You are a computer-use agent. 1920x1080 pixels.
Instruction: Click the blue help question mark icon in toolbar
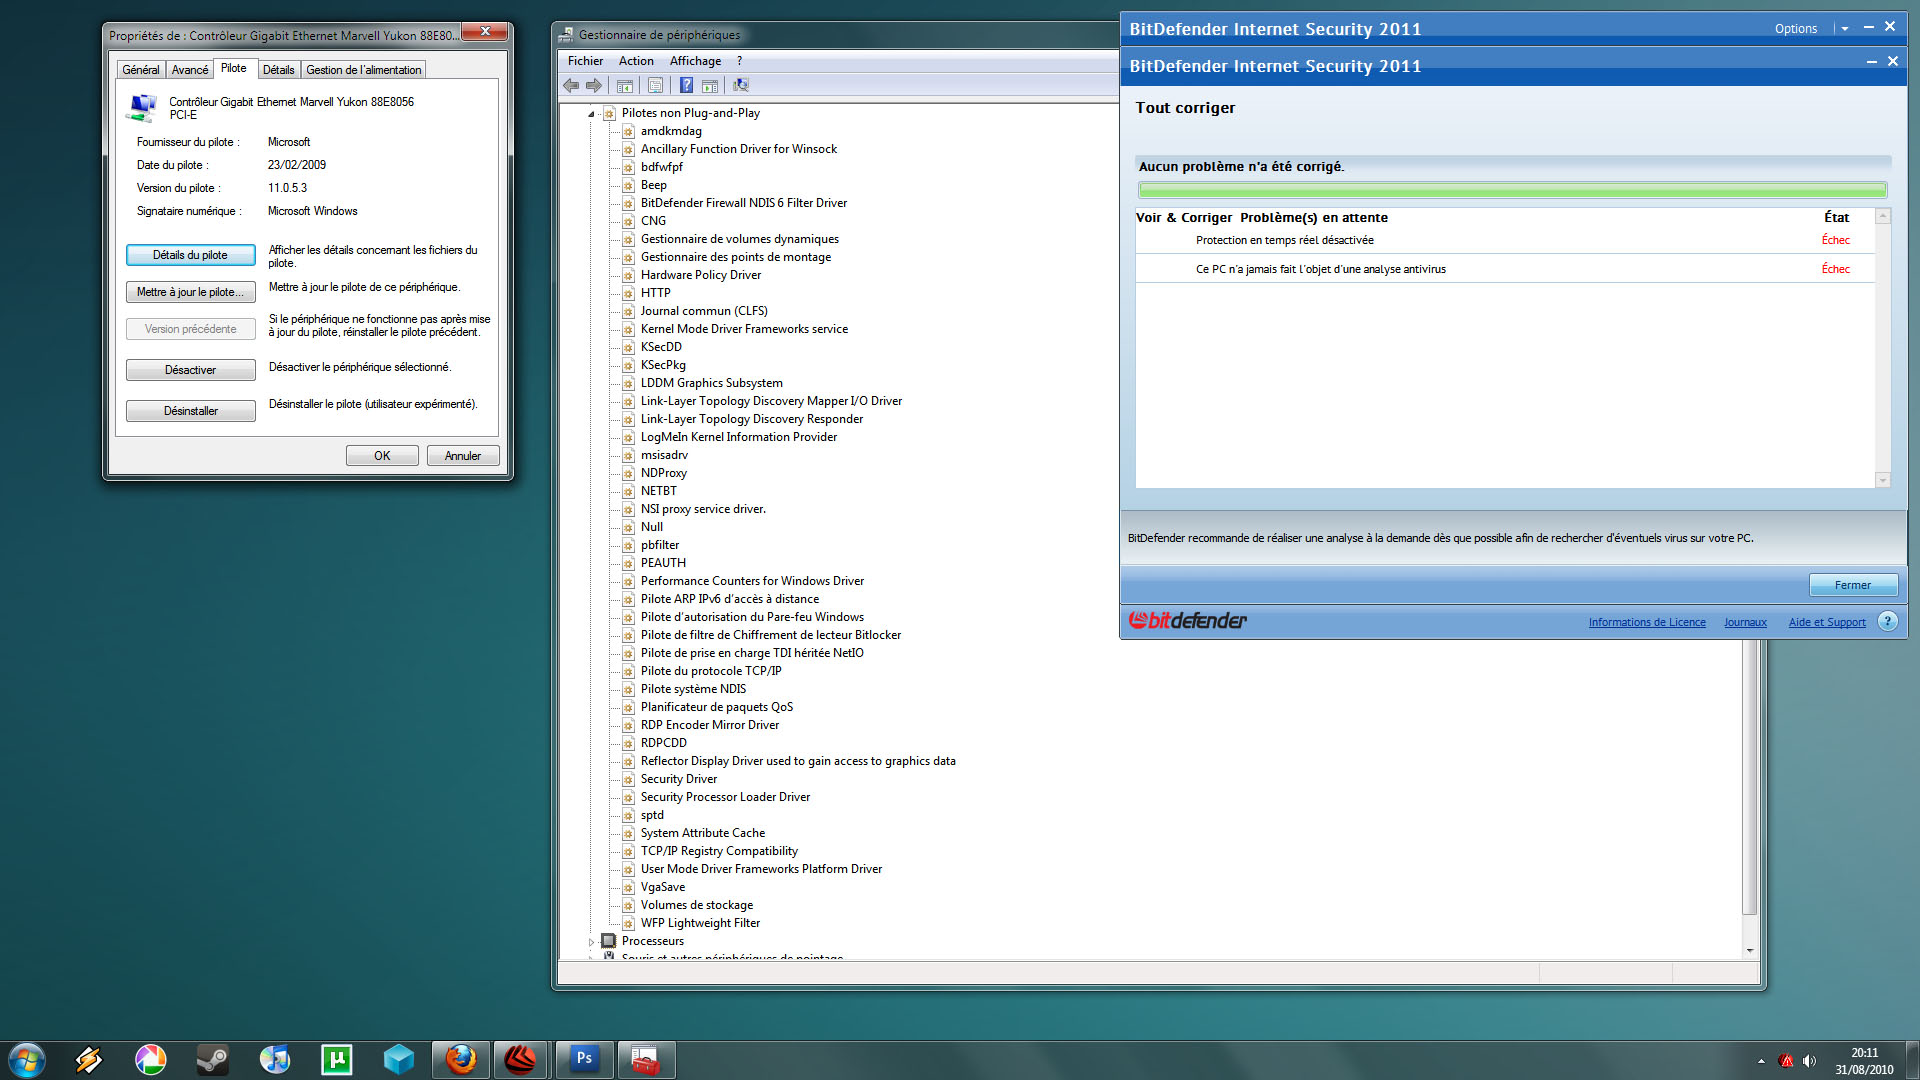click(x=687, y=86)
